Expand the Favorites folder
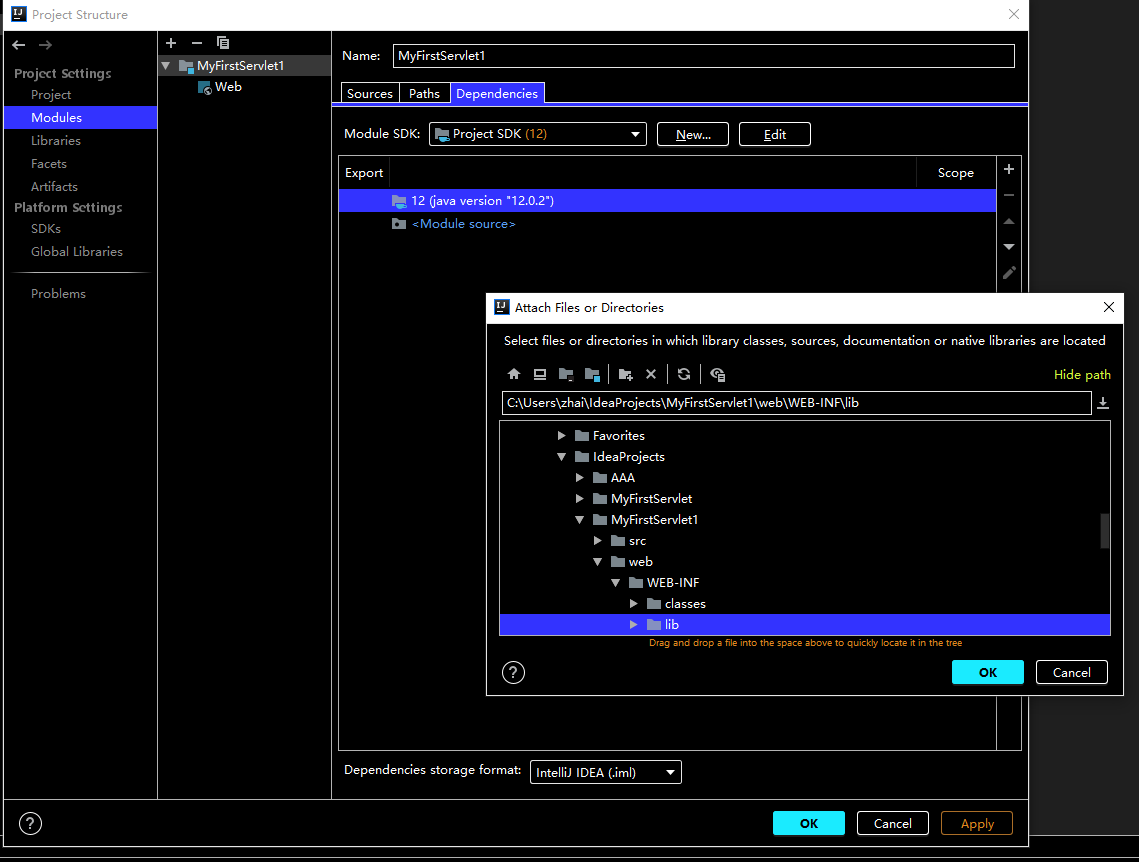 click(x=562, y=436)
